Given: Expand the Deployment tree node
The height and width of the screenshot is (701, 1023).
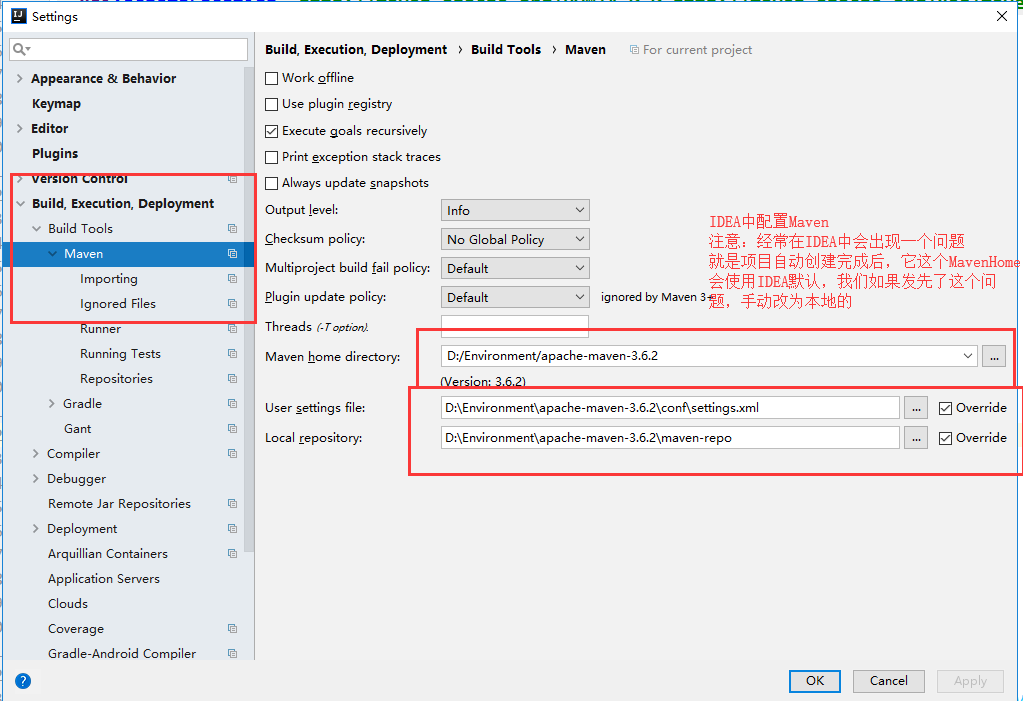Looking at the screenshot, I should [36, 529].
